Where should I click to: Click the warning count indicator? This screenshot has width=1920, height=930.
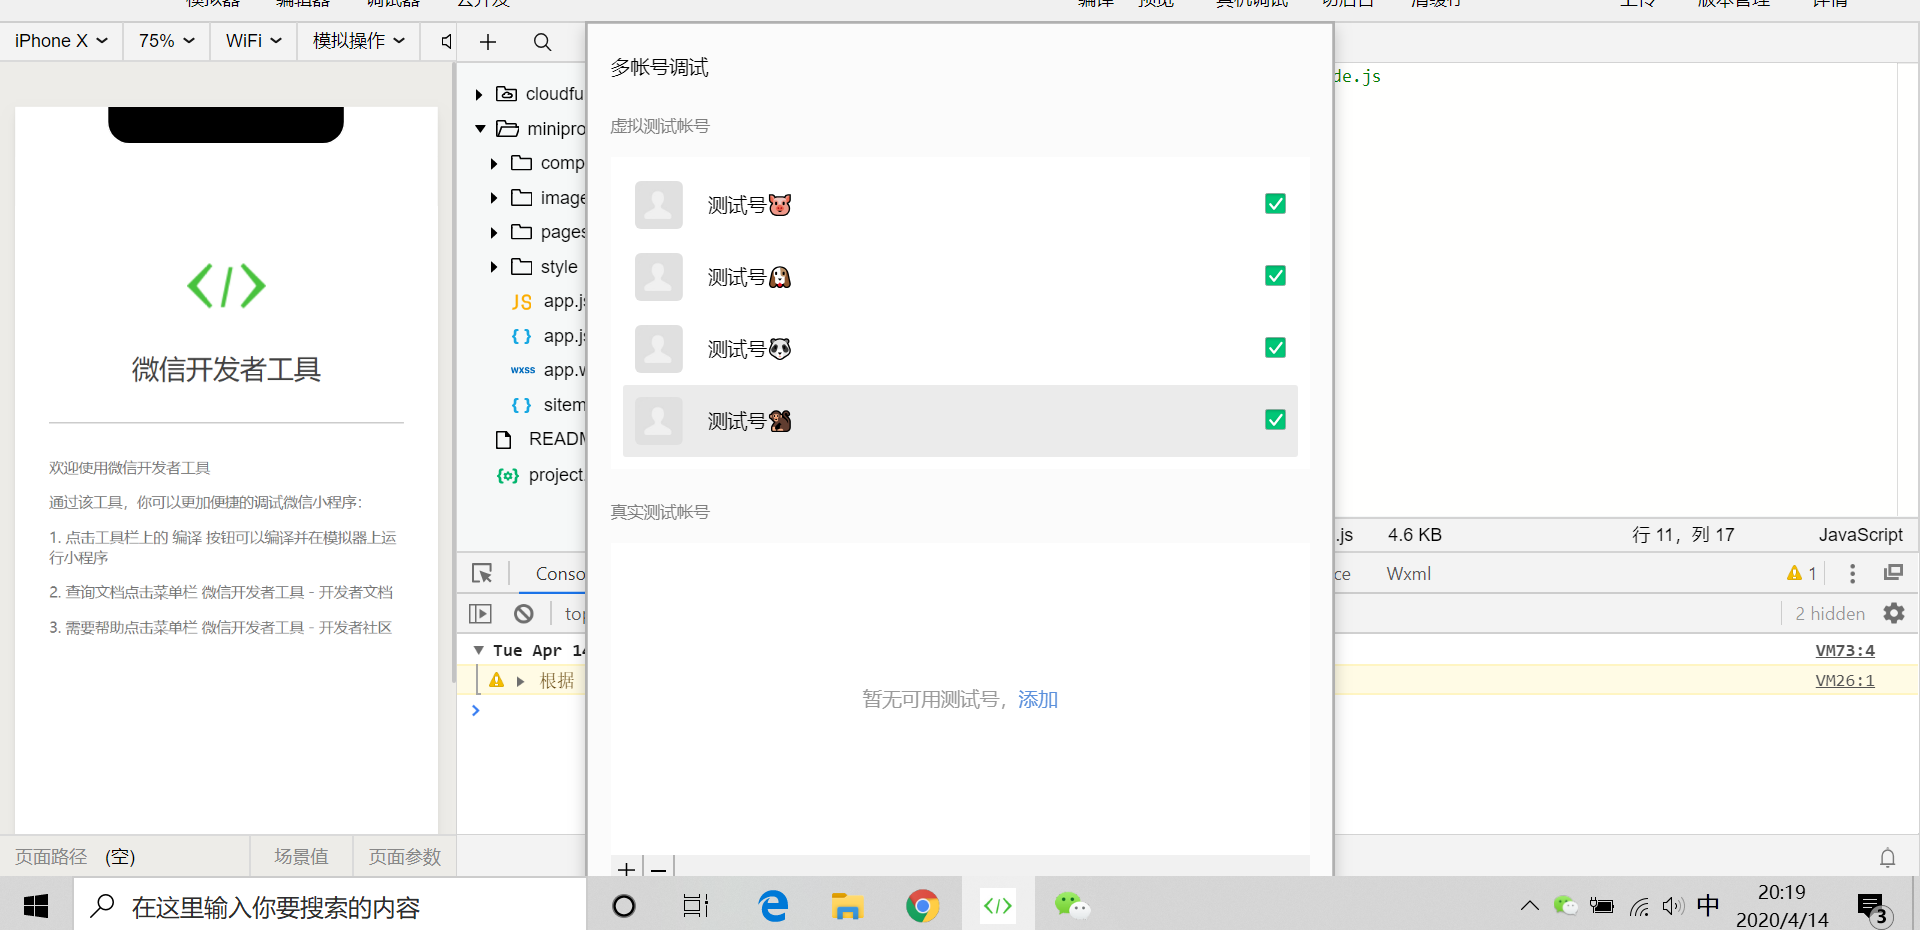tap(1801, 573)
